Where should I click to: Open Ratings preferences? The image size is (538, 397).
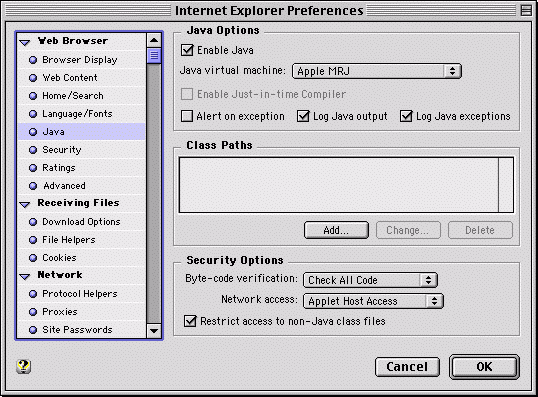[82, 168]
